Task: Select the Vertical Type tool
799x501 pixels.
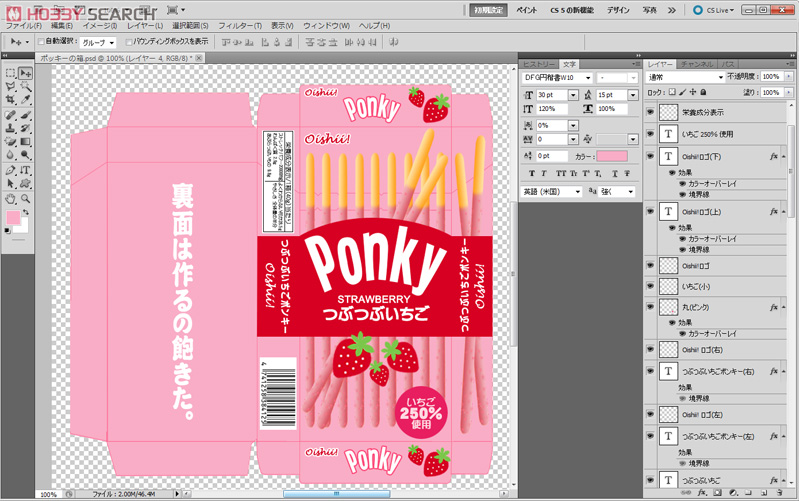Action: (25, 170)
